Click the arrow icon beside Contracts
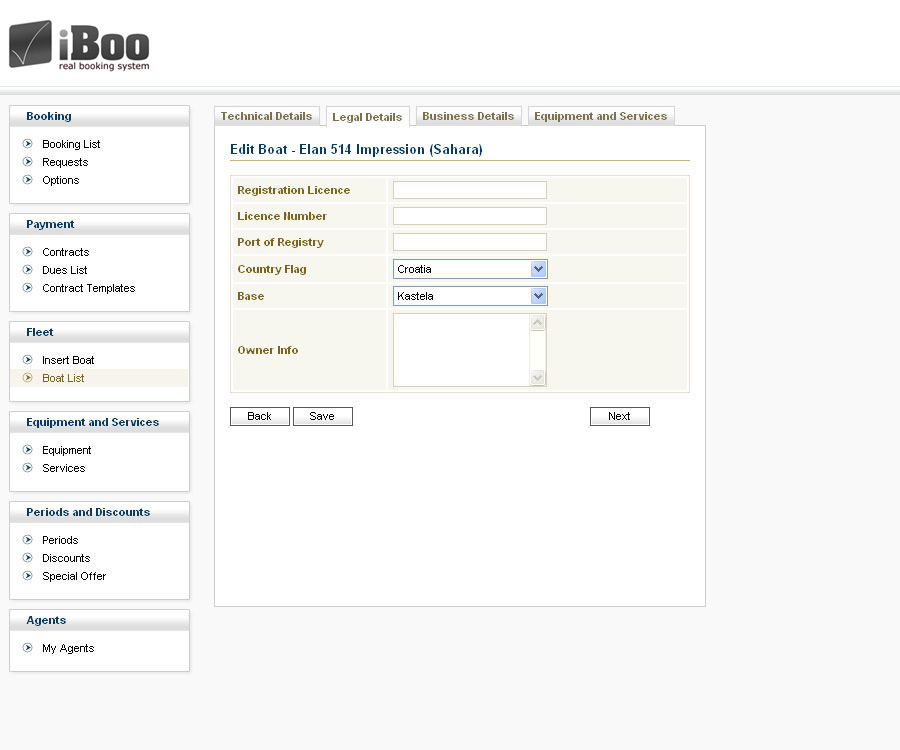This screenshot has height=750, width=900. [x=28, y=252]
